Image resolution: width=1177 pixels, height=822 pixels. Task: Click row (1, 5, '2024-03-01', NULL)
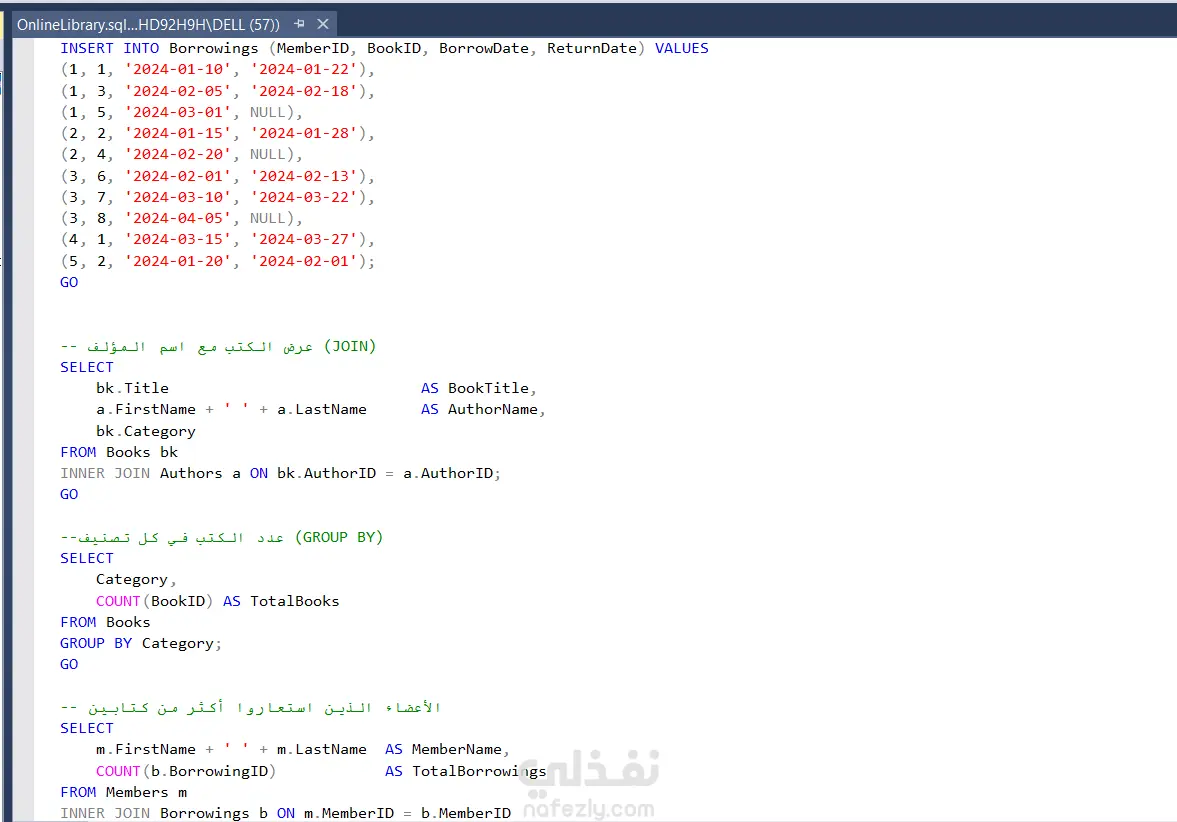click(x=181, y=112)
